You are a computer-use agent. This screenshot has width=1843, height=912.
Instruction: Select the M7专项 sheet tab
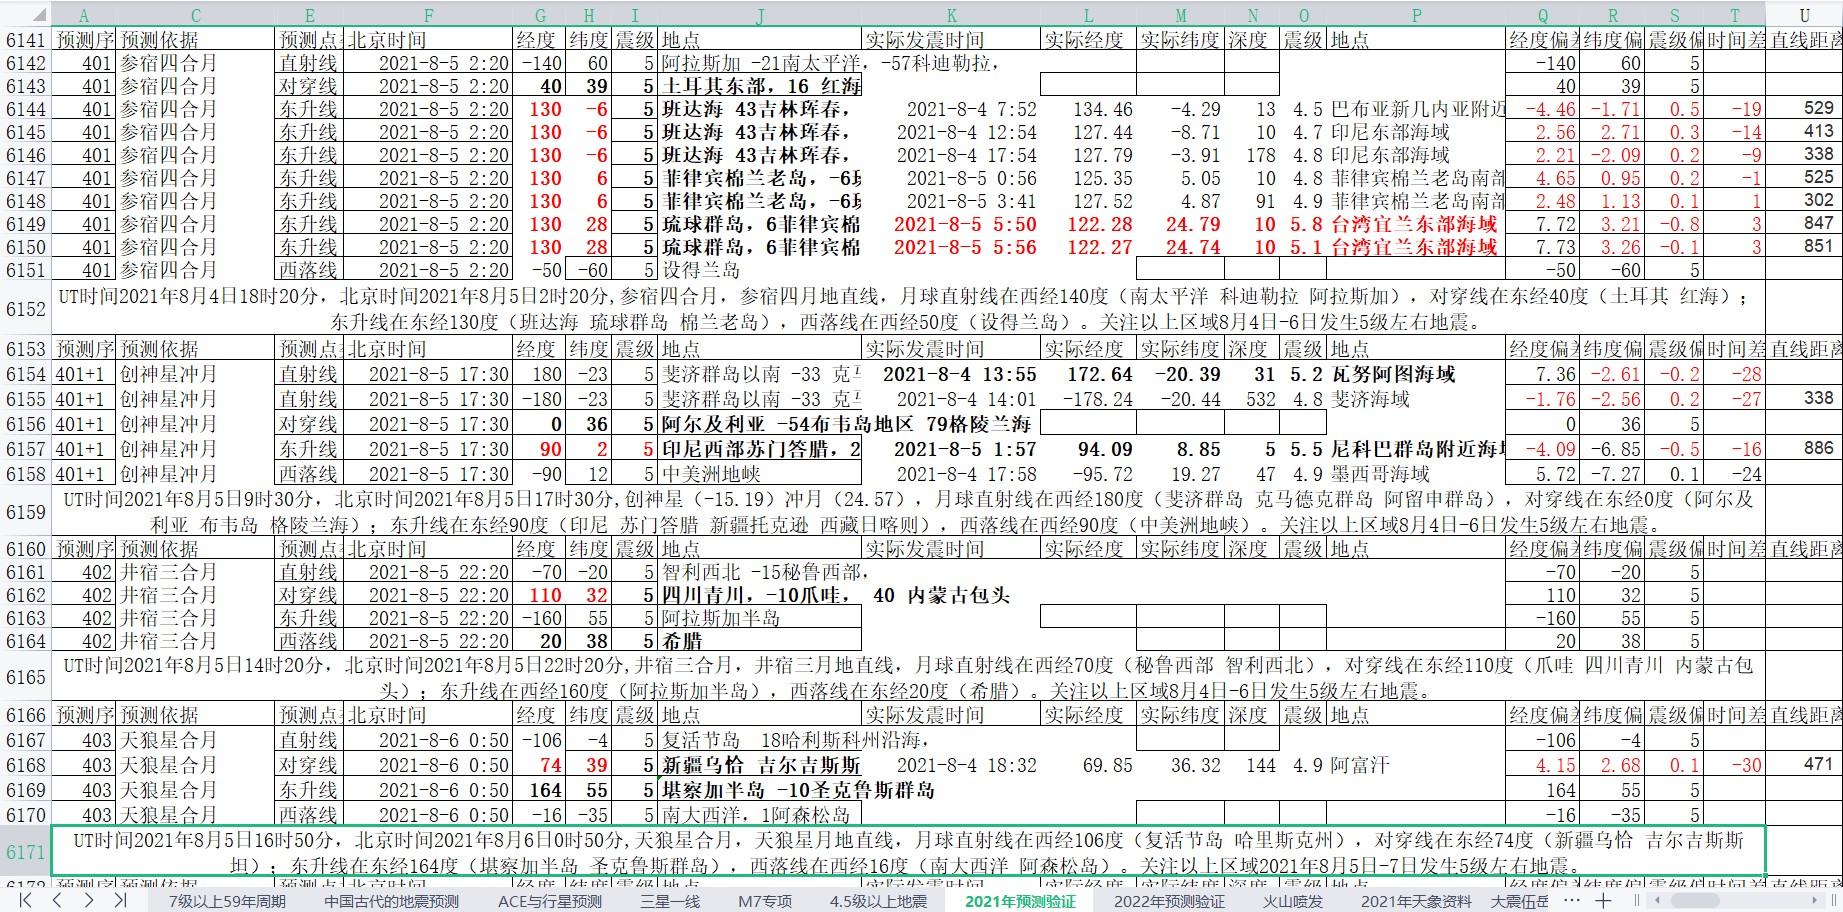(x=765, y=901)
